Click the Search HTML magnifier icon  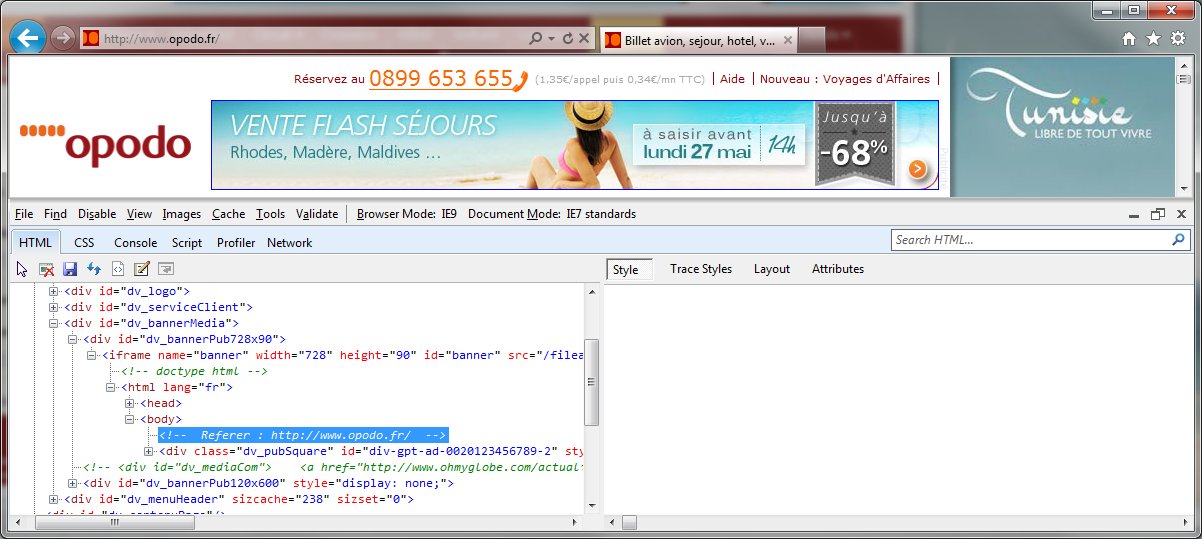1178,240
